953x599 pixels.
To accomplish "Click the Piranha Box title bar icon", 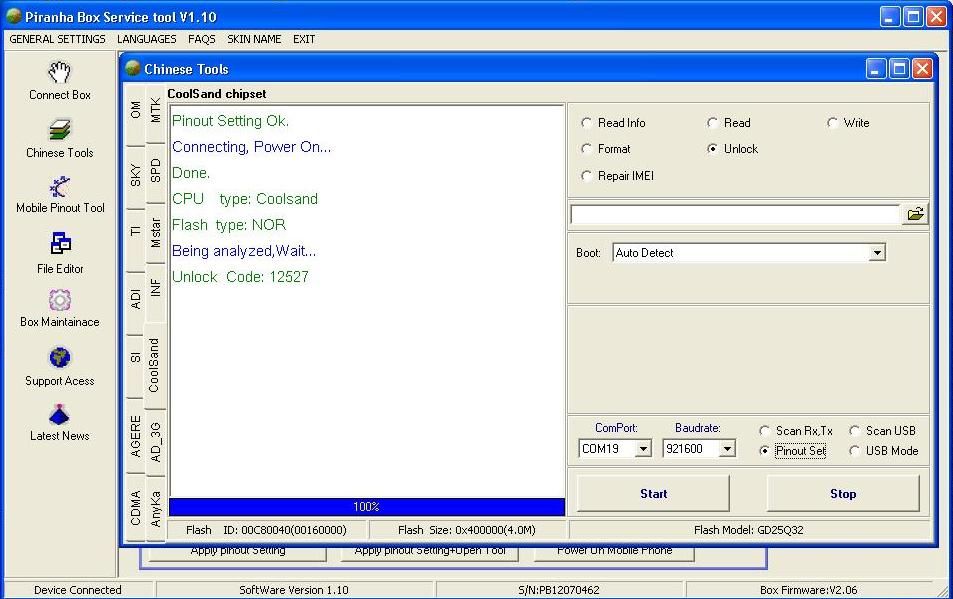I will click(13, 16).
